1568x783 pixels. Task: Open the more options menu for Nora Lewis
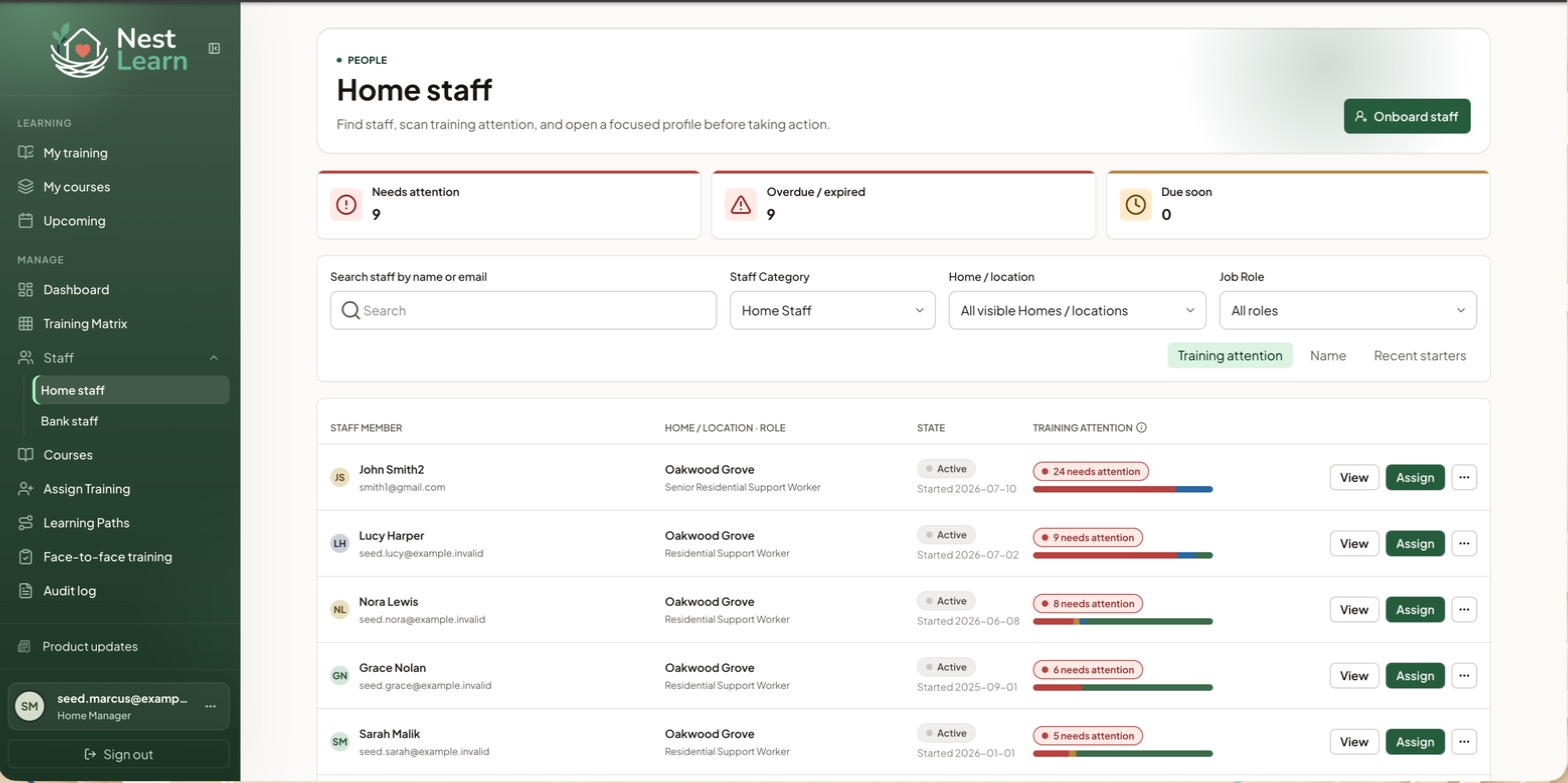tap(1464, 609)
